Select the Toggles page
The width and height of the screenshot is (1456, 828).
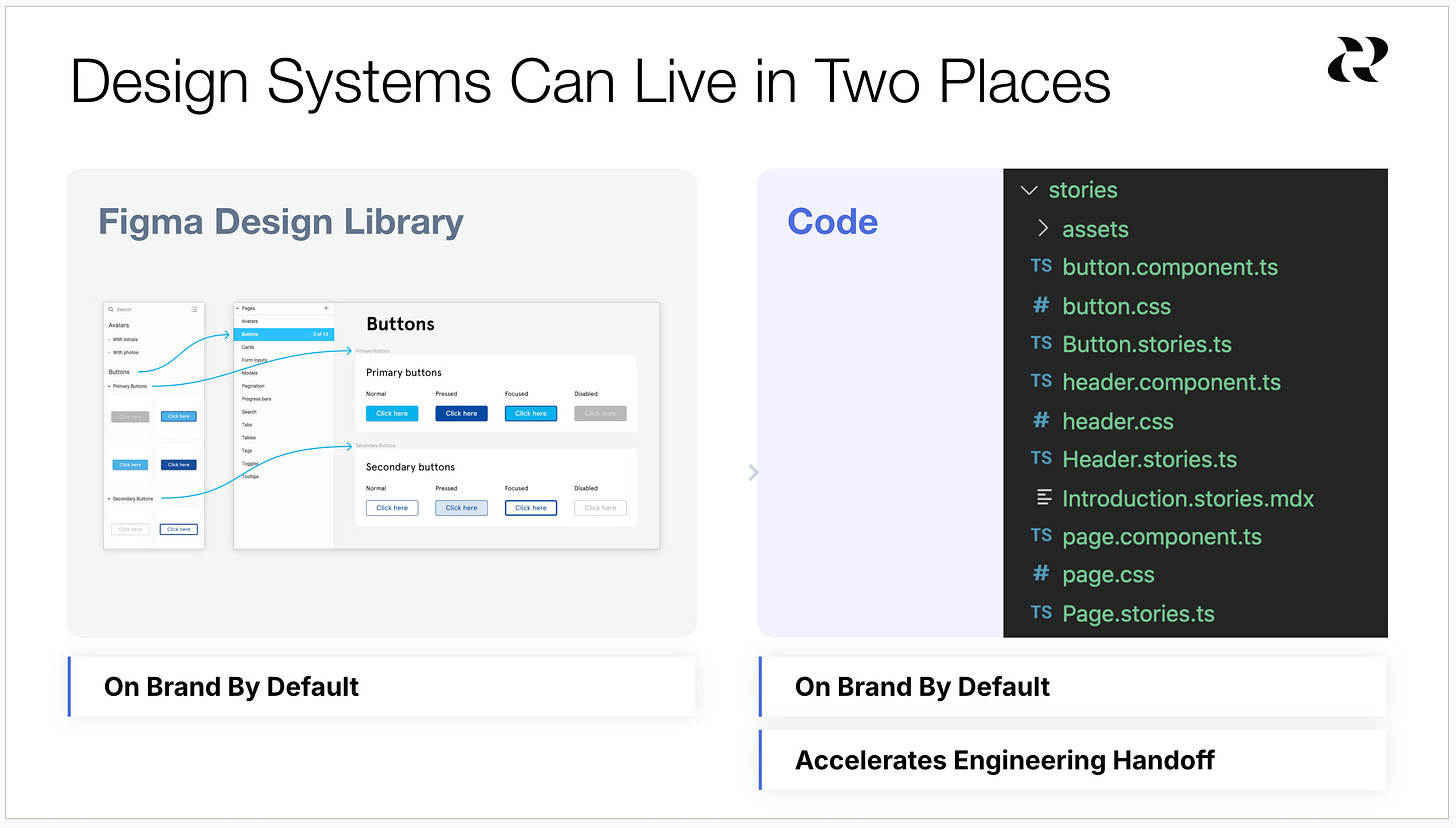click(x=250, y=464)
